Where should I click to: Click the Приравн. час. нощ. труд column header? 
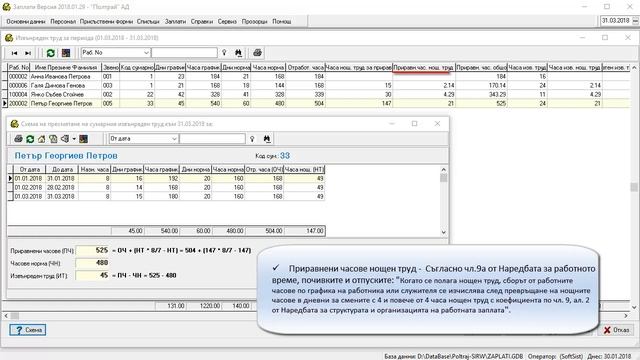(x=424, y=67)
